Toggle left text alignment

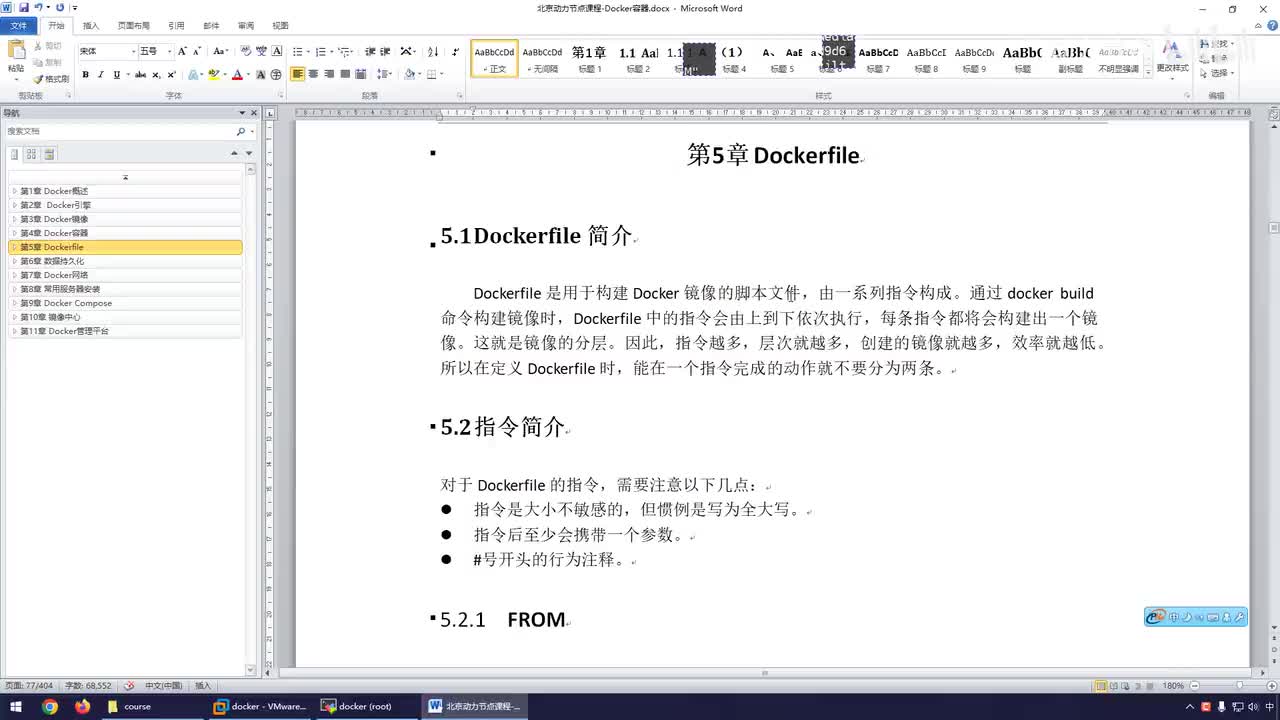(298, 75)
